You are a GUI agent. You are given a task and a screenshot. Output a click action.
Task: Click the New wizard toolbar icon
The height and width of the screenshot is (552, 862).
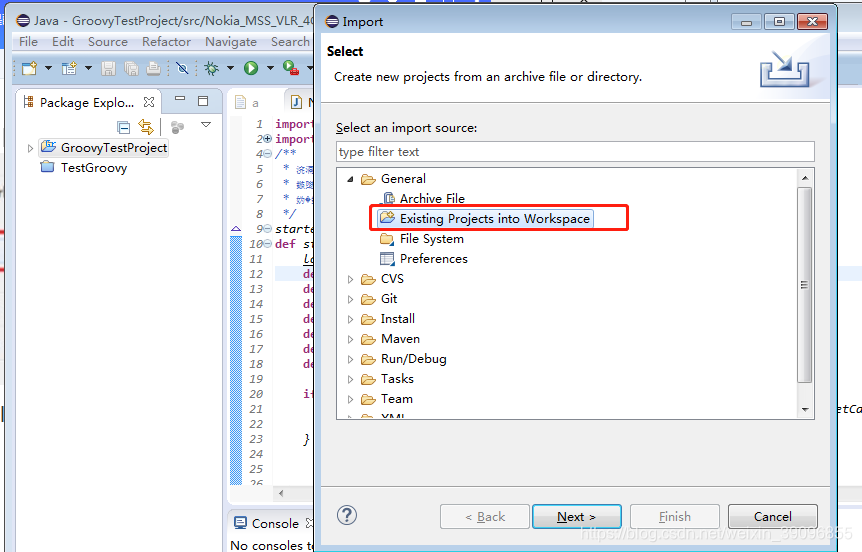[x=29, y=68]
